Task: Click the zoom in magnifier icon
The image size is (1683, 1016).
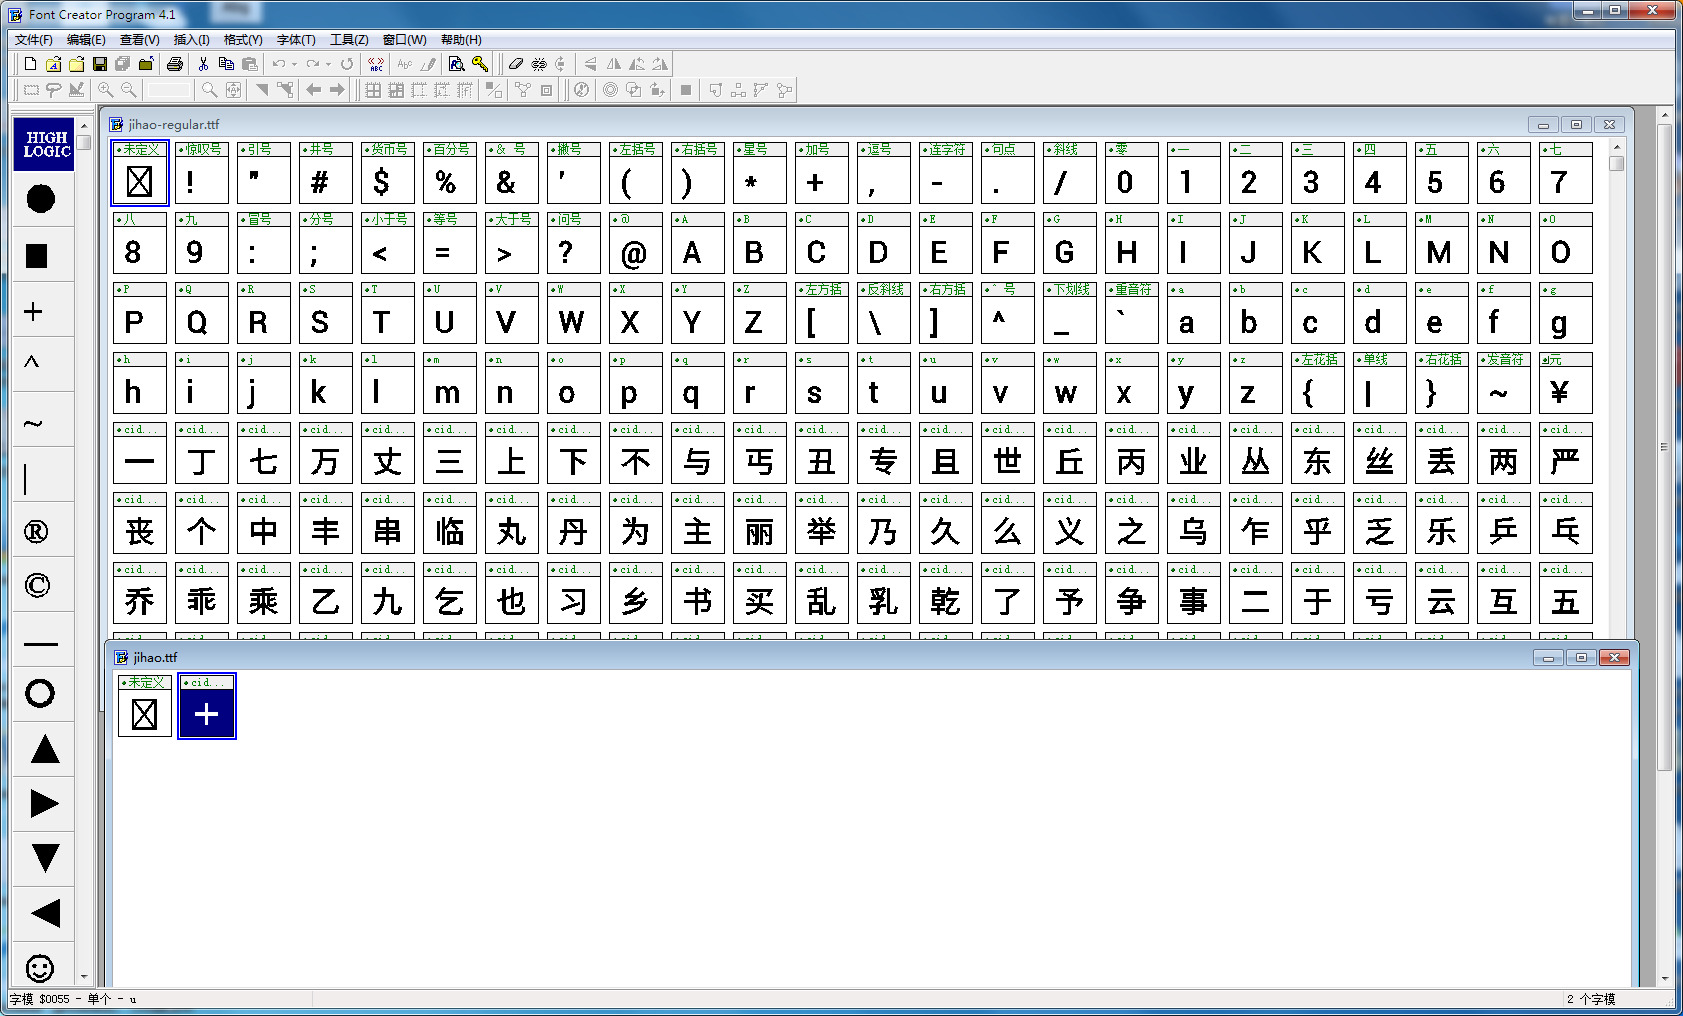Action: pyautogui.click(x=105, y=90)
